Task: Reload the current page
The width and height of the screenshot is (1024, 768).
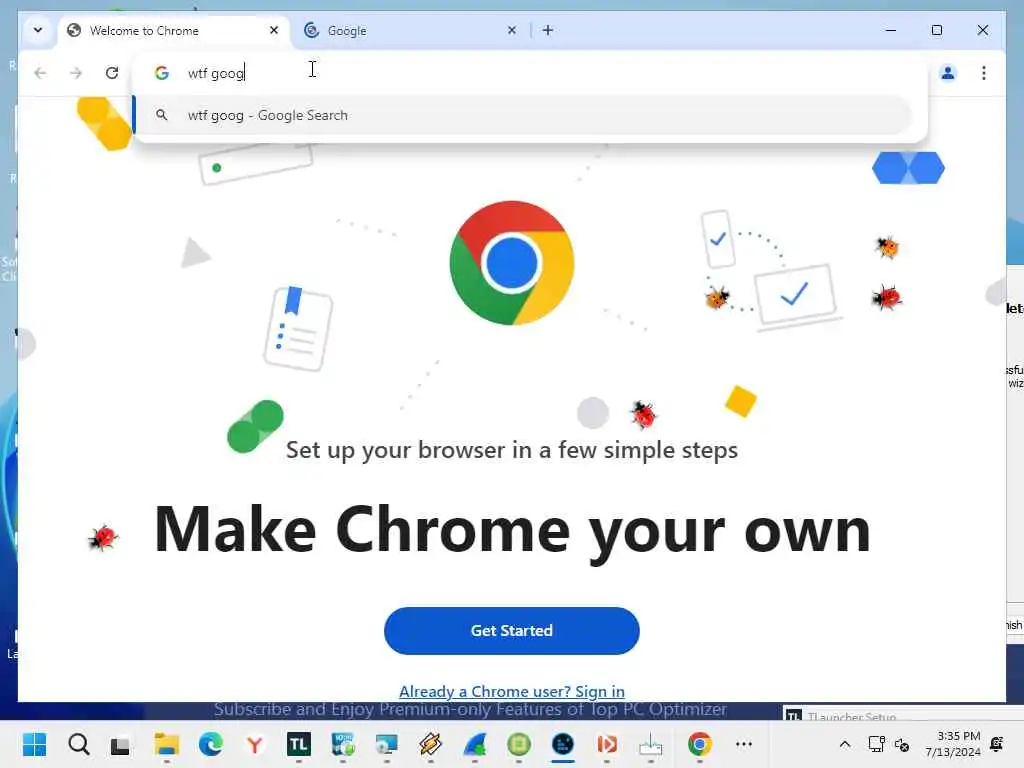Action: (x=112, y=72)
